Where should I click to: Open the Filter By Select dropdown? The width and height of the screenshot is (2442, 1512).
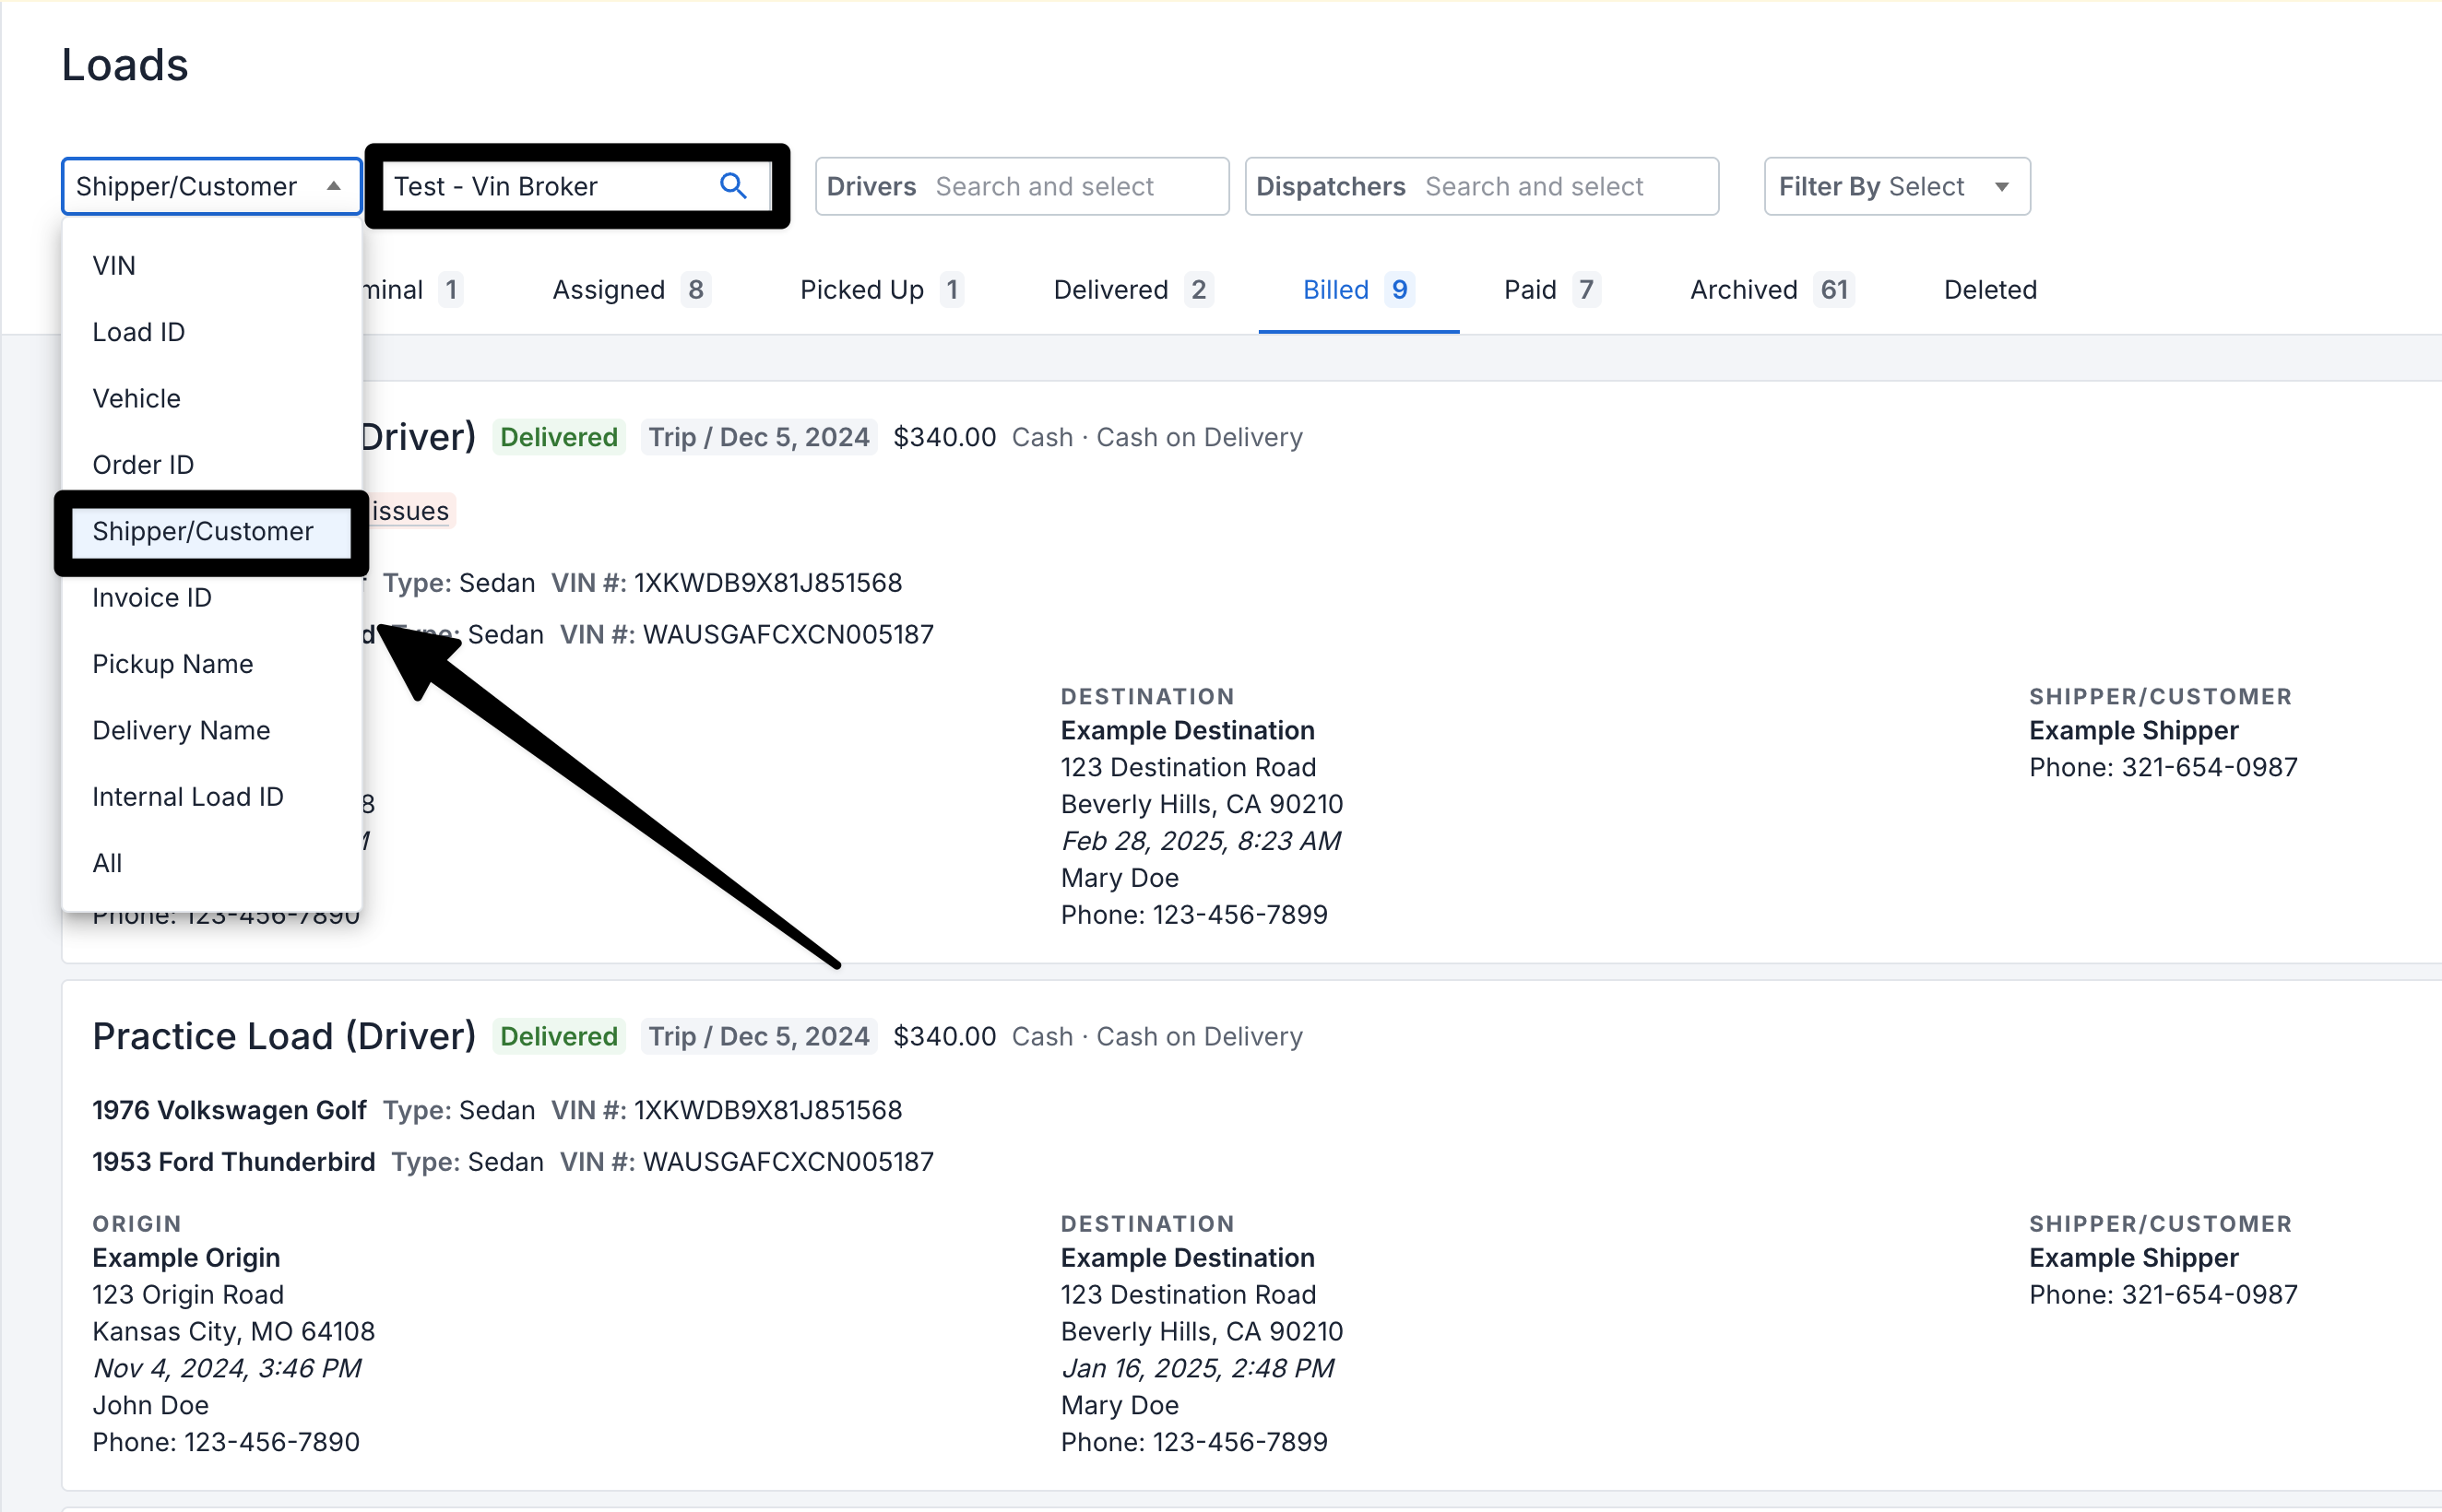pyautogui.click(x=1896, y=186)
